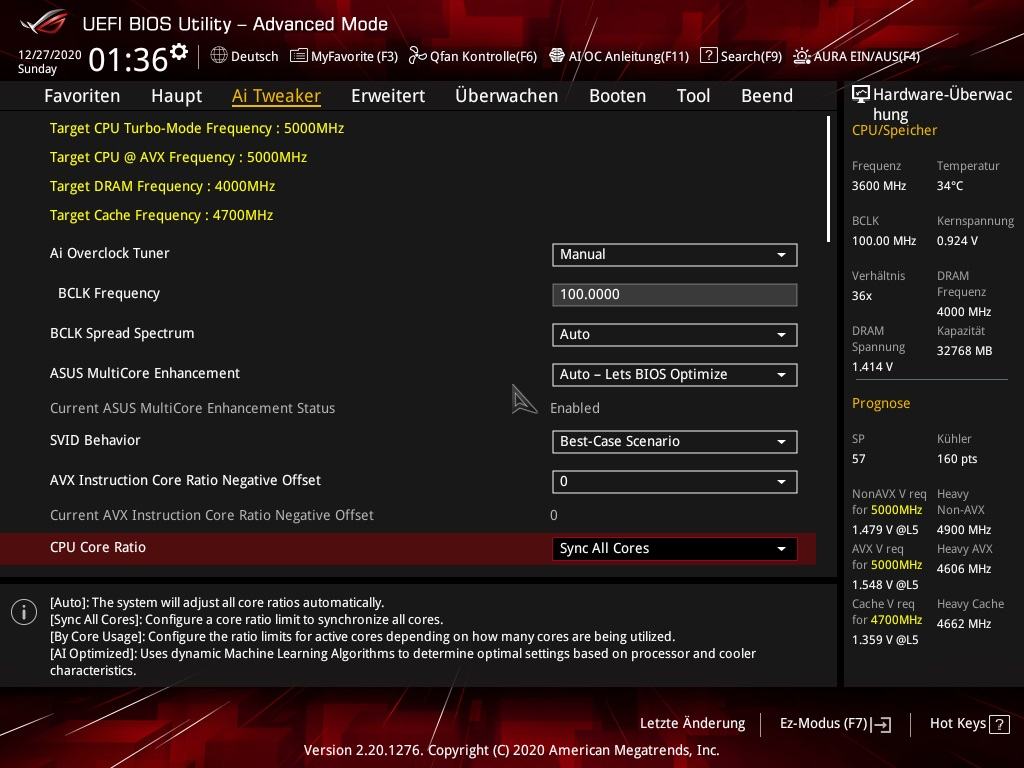Select the Ai Overclock Tuner label

[x=110, y=253]
